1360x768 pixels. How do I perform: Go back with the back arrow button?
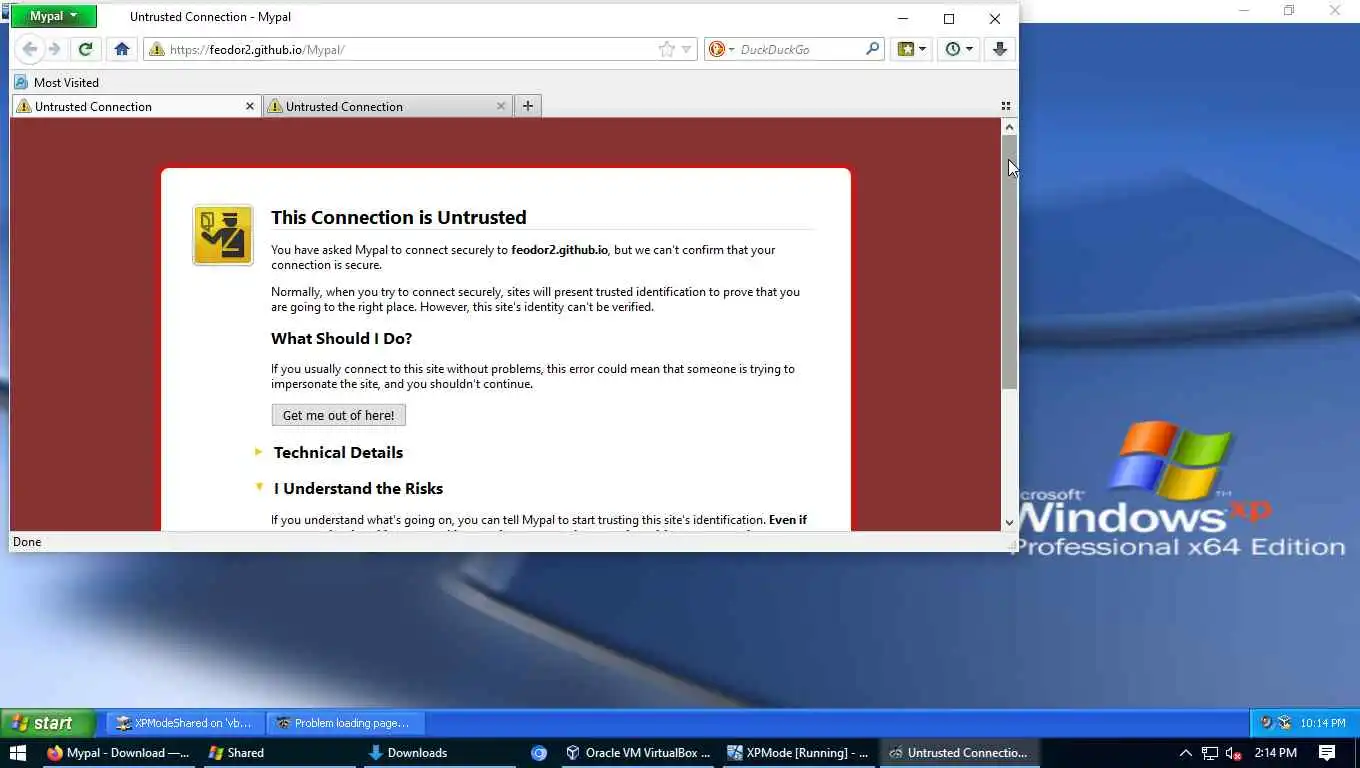point(30,49)
